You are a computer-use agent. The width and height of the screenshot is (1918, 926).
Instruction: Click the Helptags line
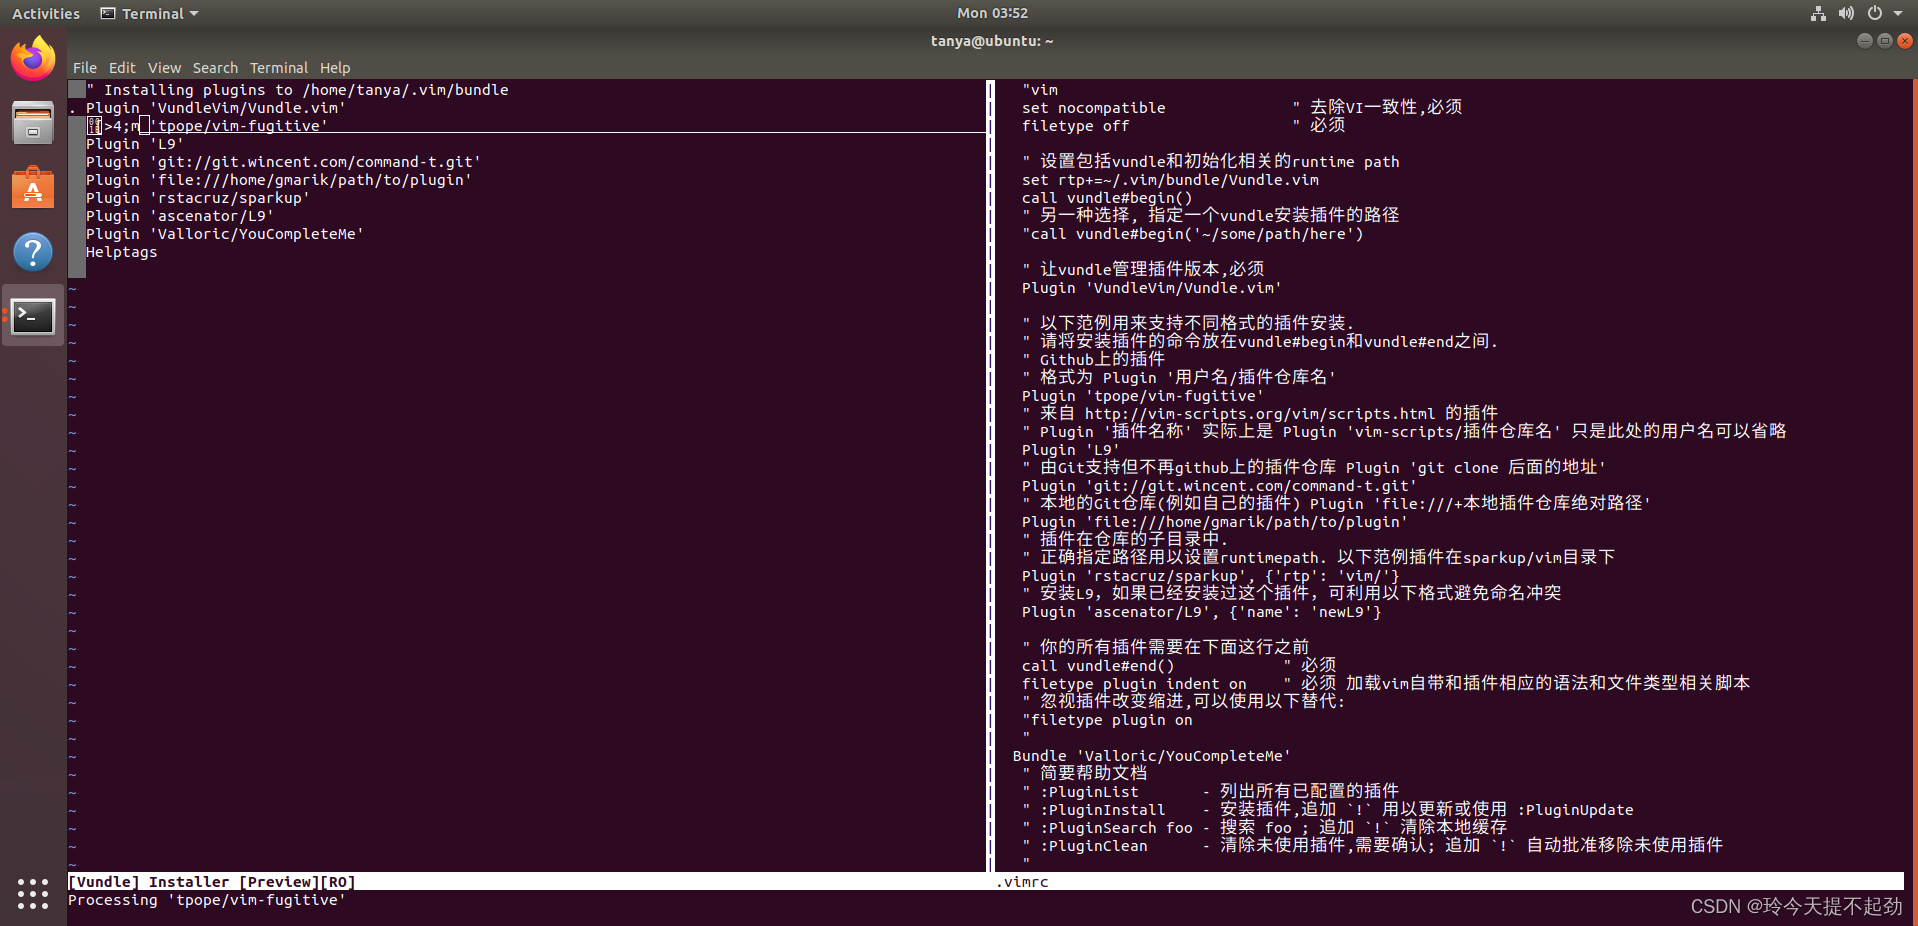click(x=122, y=252)
